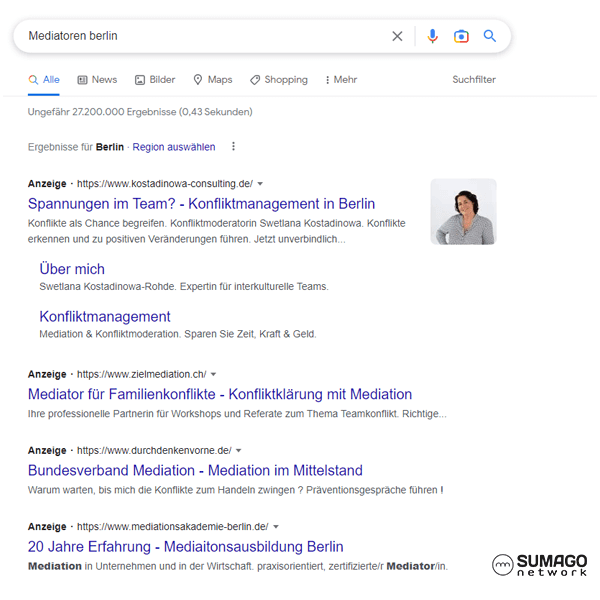600x600 pixels.
Task: Open the Mehr menu
Action: click(341, 80)
